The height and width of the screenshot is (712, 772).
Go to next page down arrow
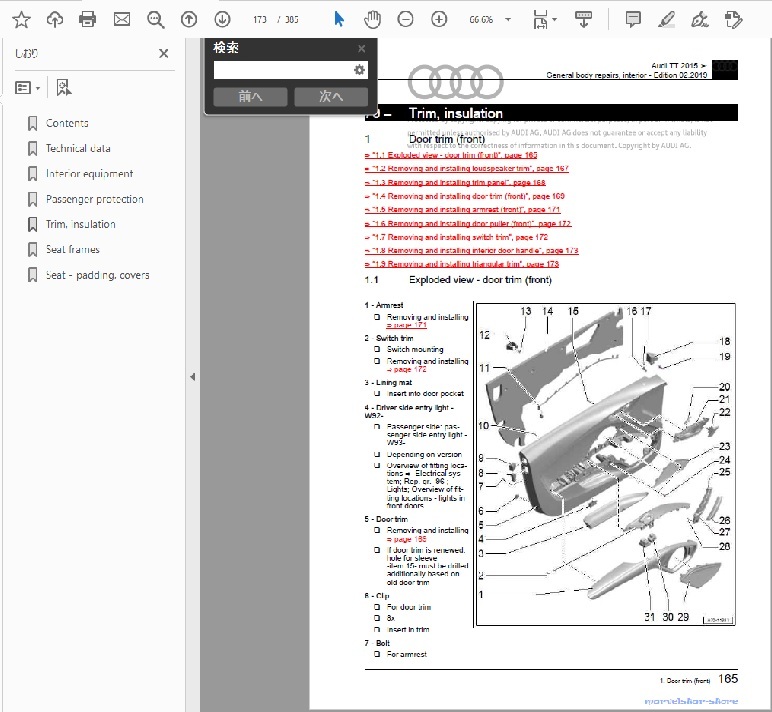[x=223, y=20]
